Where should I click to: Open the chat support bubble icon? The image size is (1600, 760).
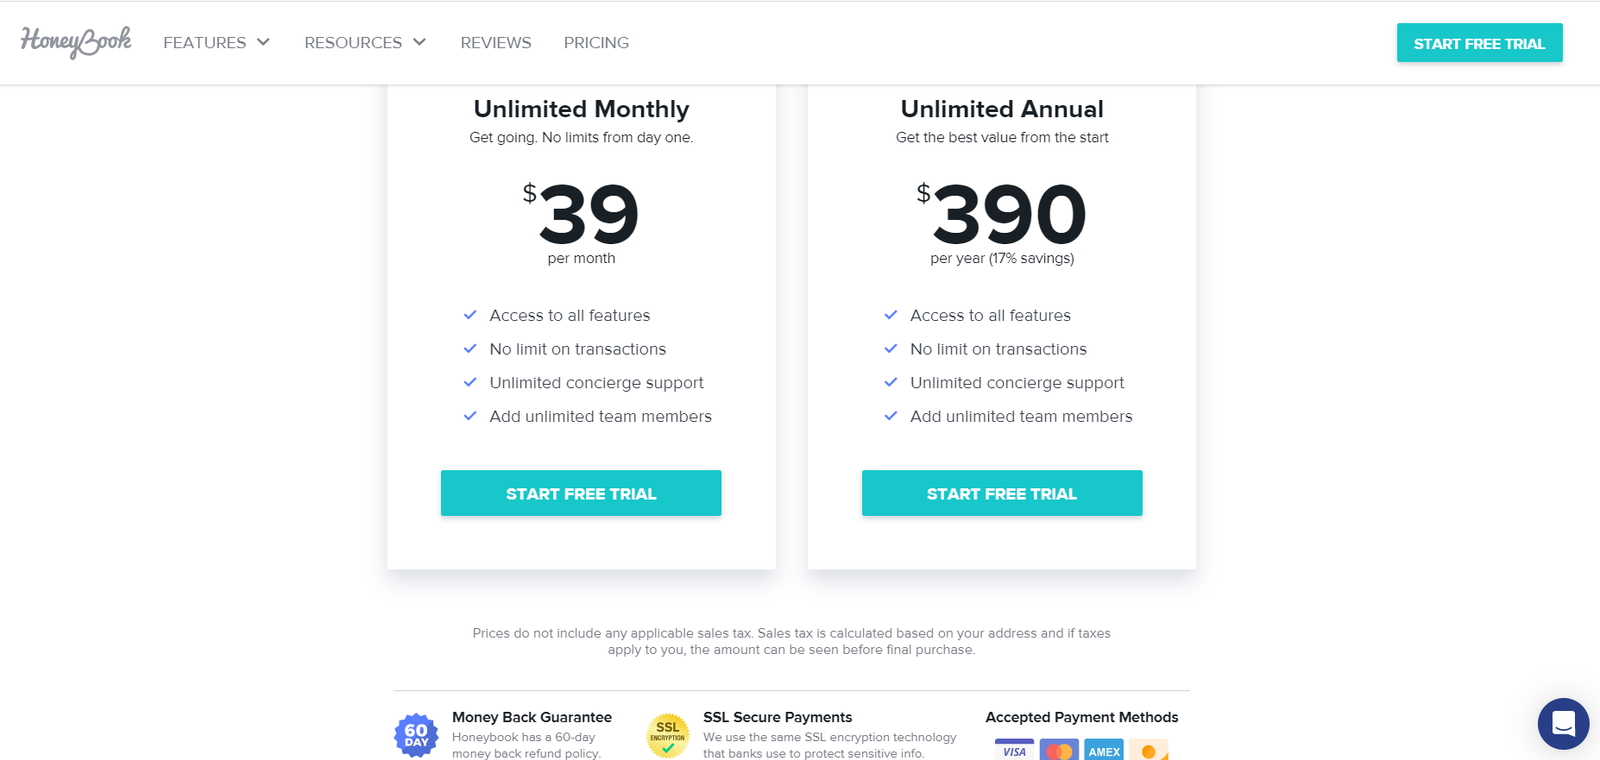[x=1563, y=723]
